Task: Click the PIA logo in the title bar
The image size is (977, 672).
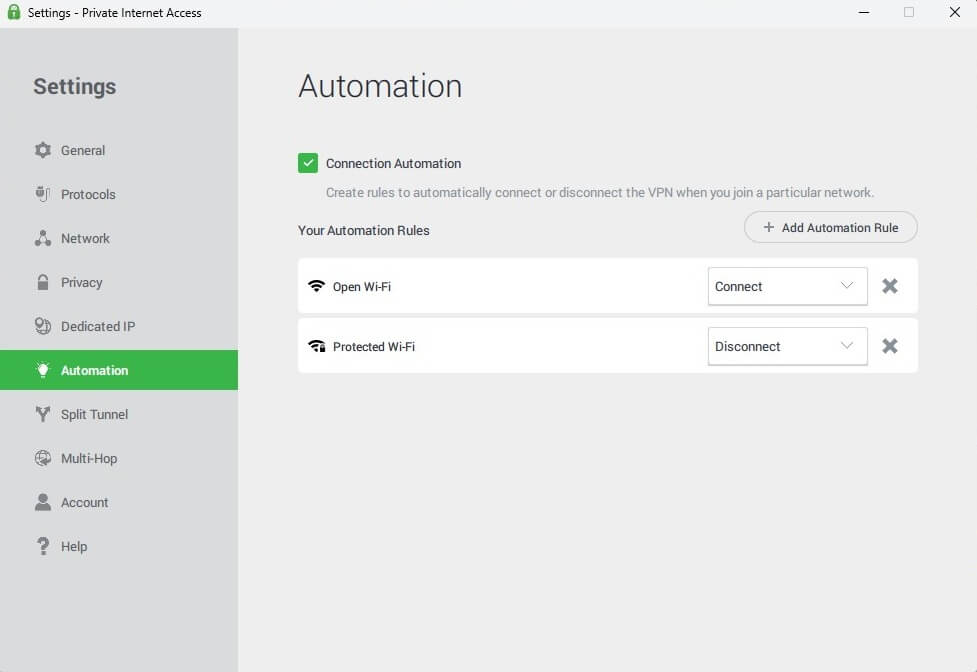Action: [x=12, y=12]
